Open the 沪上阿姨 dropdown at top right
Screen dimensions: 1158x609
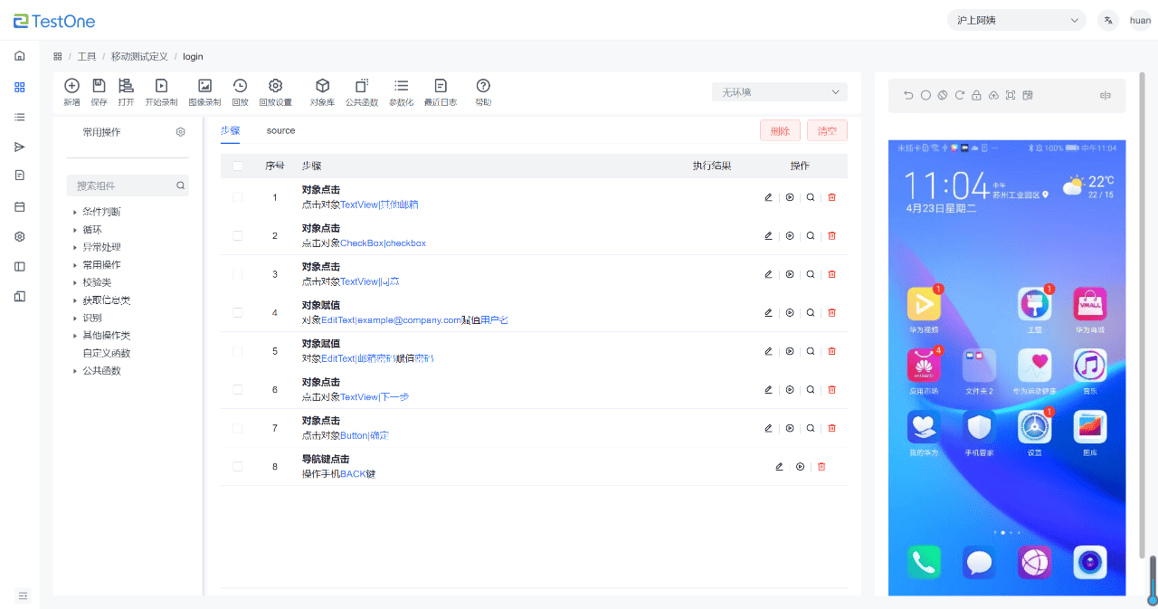1016,20
